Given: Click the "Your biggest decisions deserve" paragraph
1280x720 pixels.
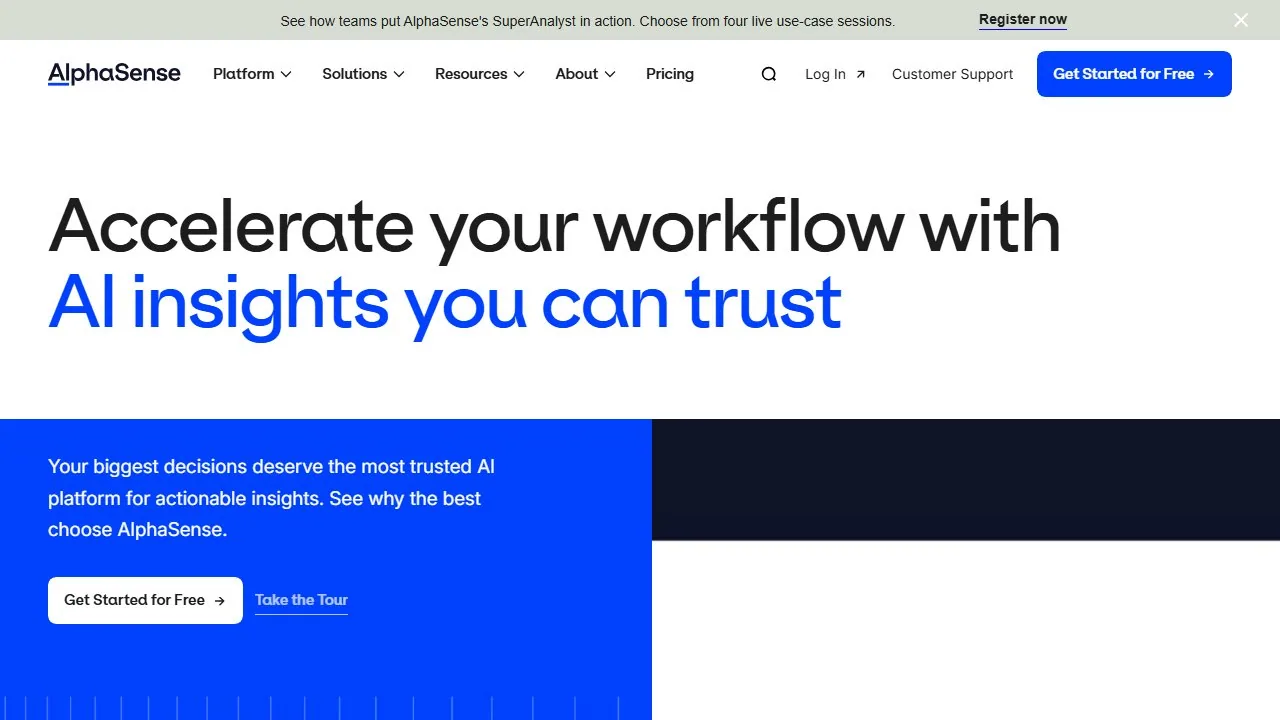Looking at the screenshot, I should [x=271, y=498].
